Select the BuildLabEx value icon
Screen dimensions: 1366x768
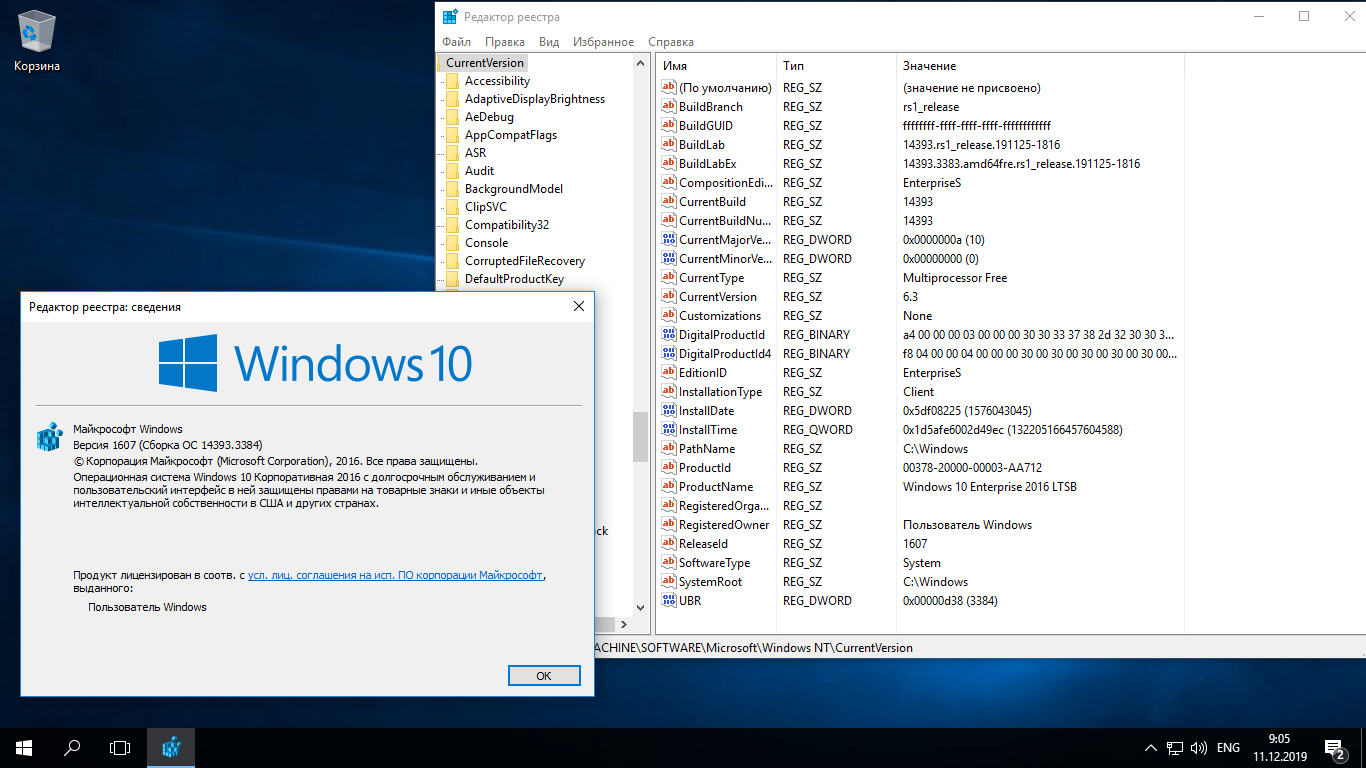(669, 164)
